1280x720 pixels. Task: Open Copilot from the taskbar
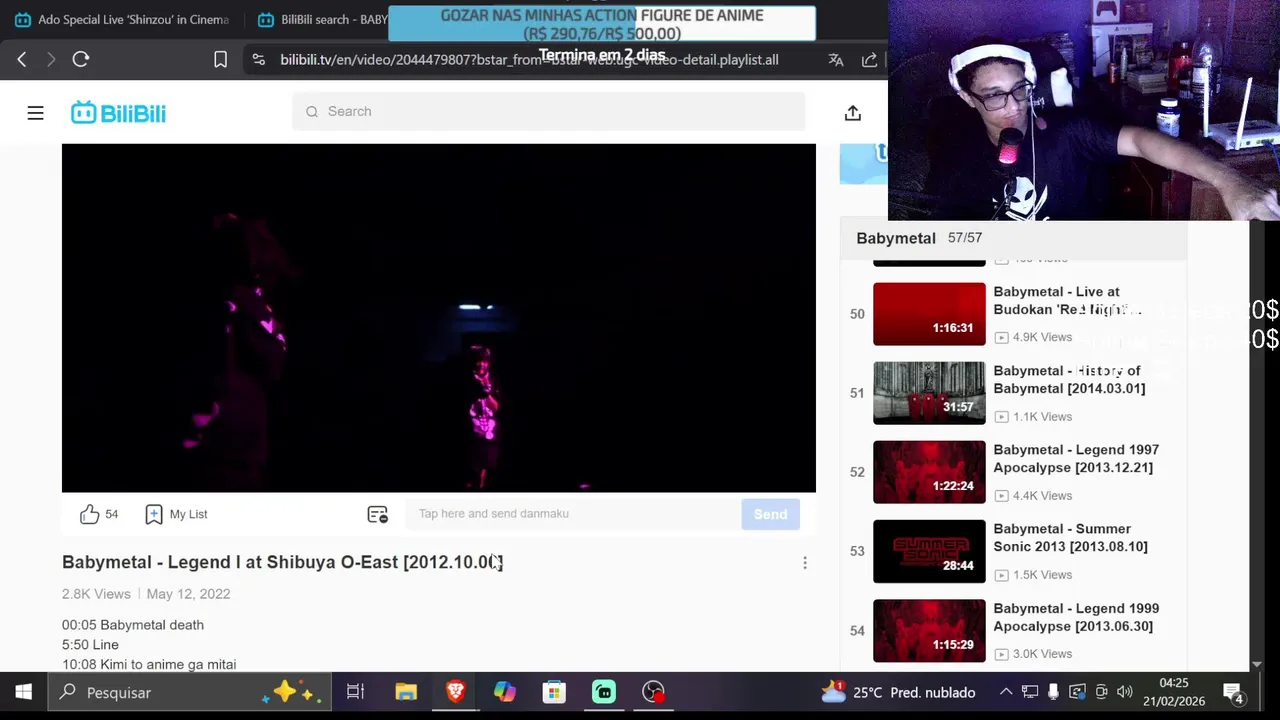click(504, 692)
